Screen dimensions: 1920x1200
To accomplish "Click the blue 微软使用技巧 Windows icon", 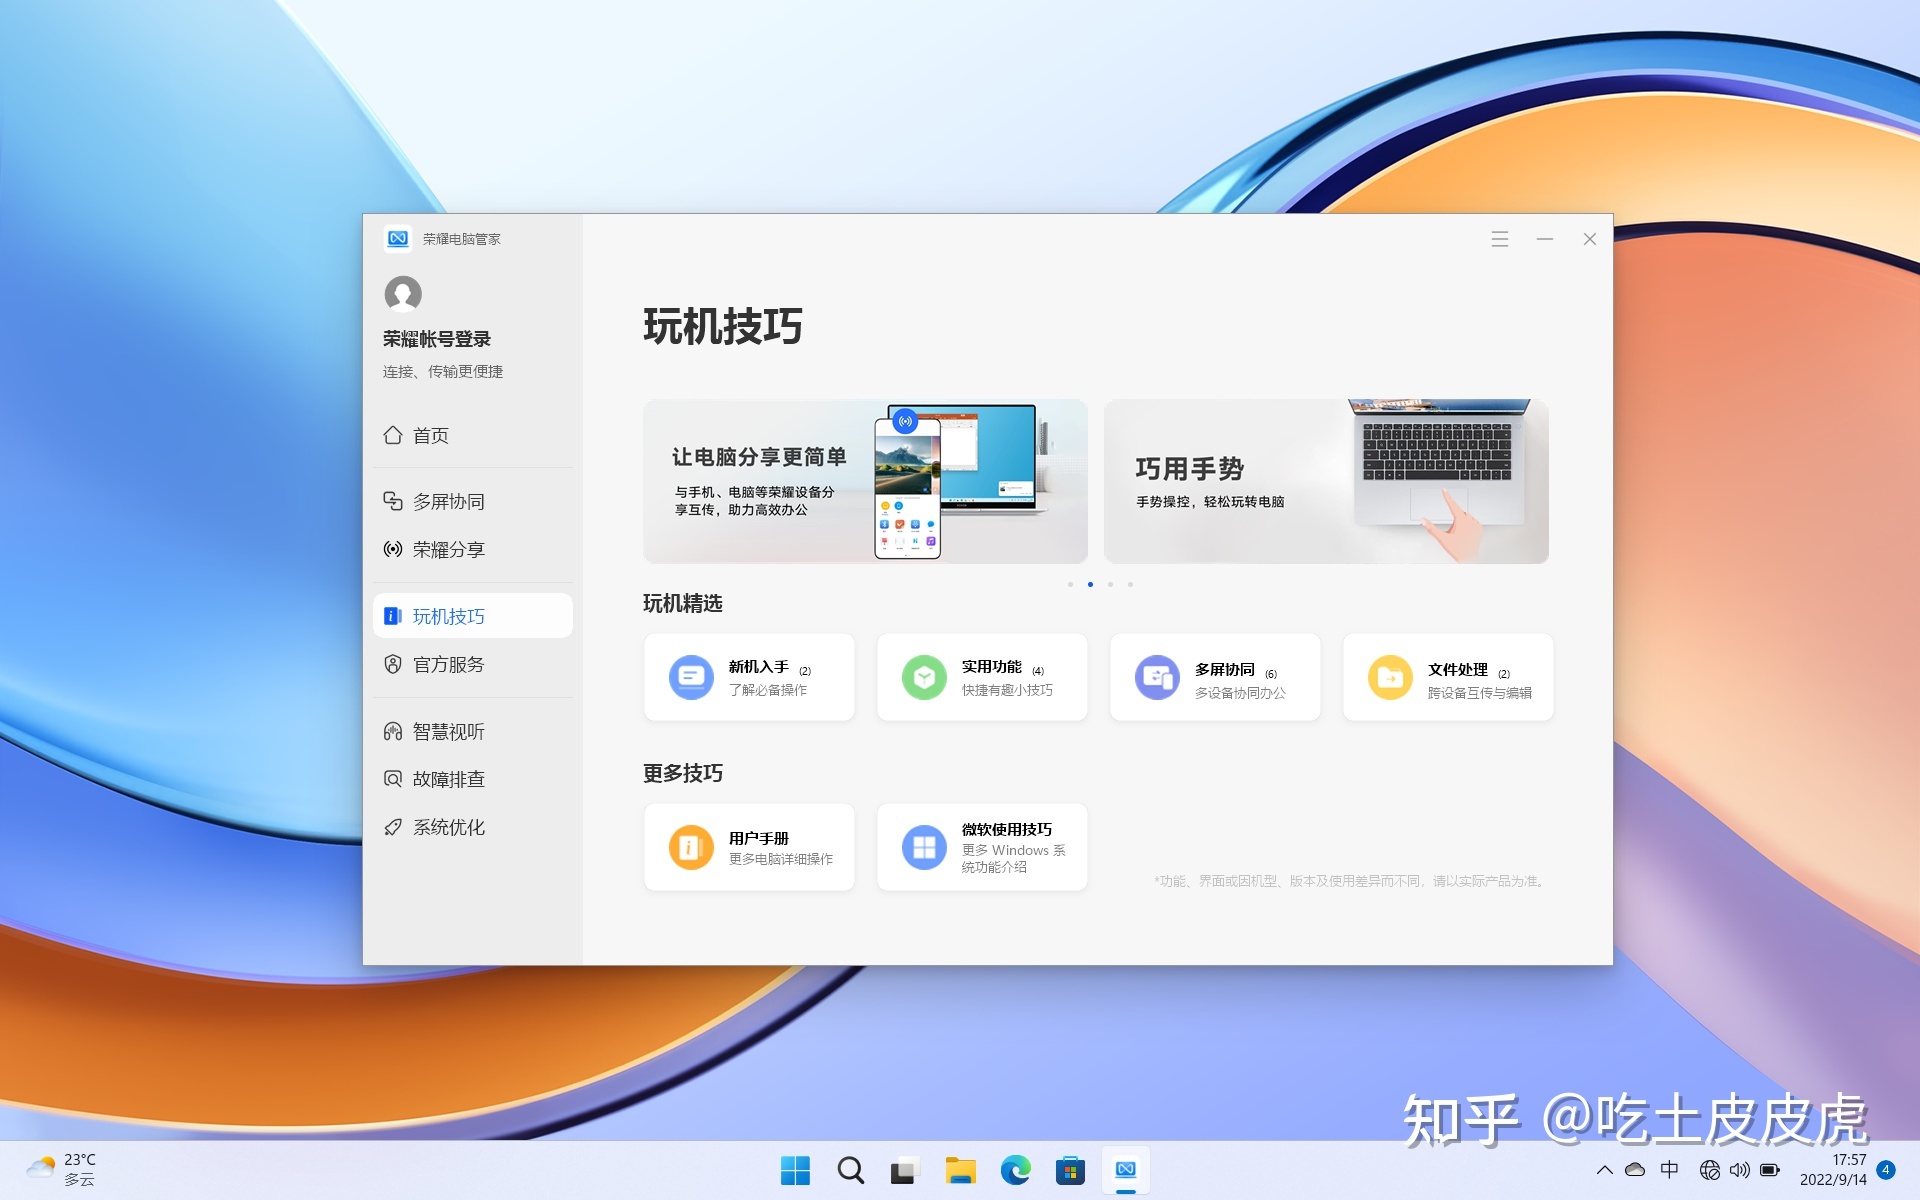I will [x=924, y=847].
